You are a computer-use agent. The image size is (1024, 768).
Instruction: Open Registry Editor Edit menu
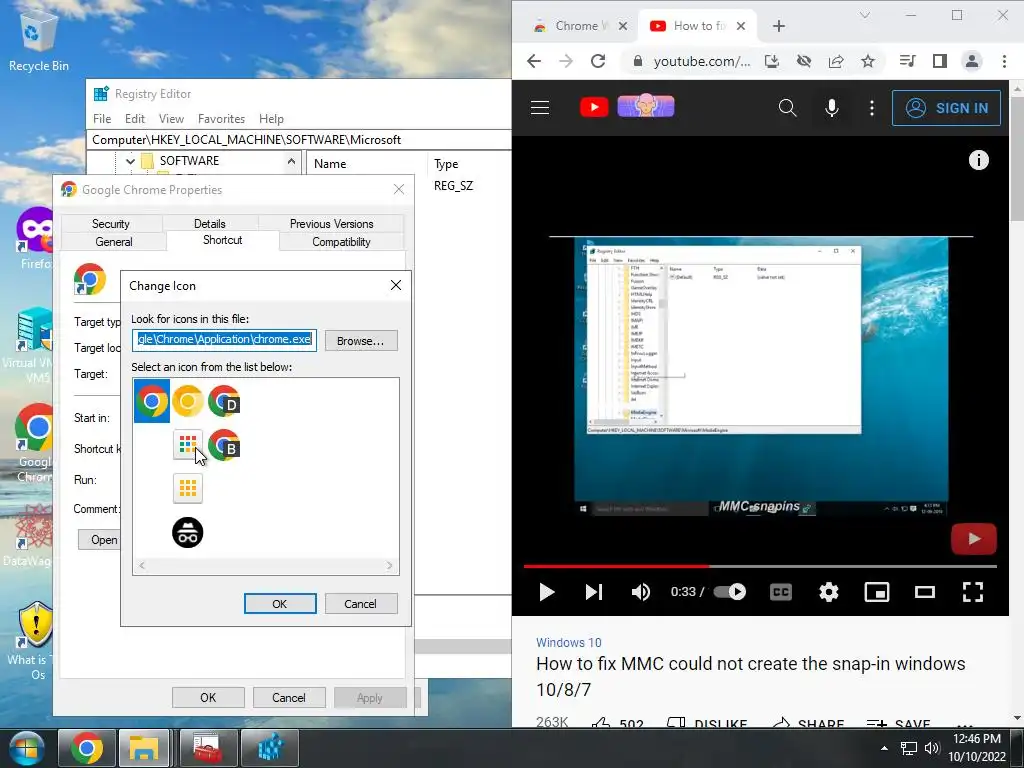click(135, 119)
